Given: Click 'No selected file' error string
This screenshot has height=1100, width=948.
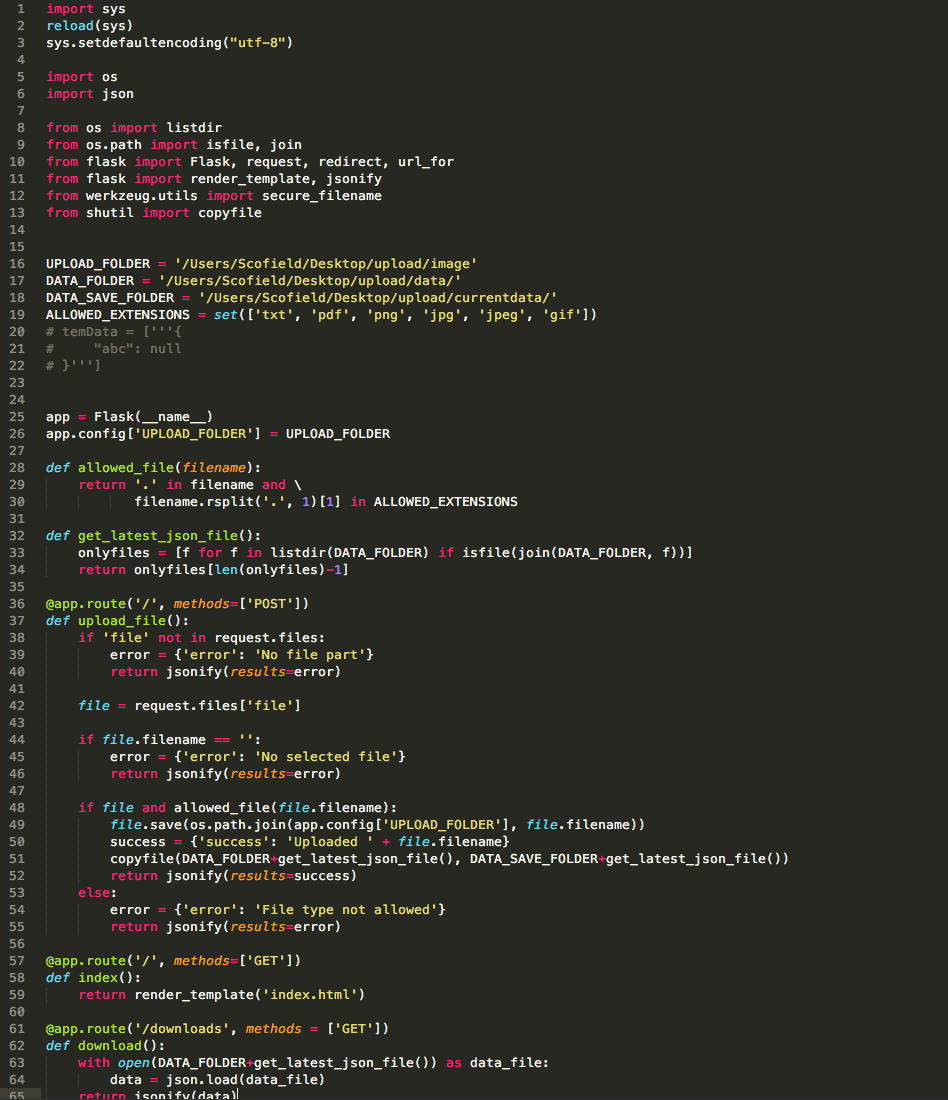Looking at the screenshot, I should click(326, 757).
